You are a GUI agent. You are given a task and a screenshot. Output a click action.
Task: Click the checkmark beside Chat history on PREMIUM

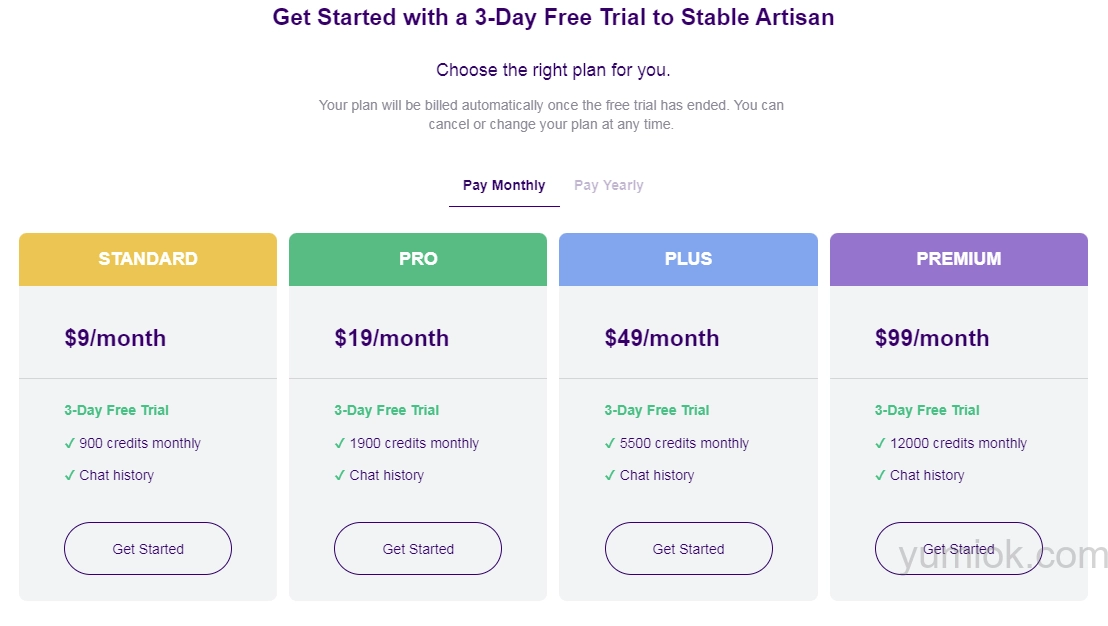pyautogui.click(x=880, y=475)
